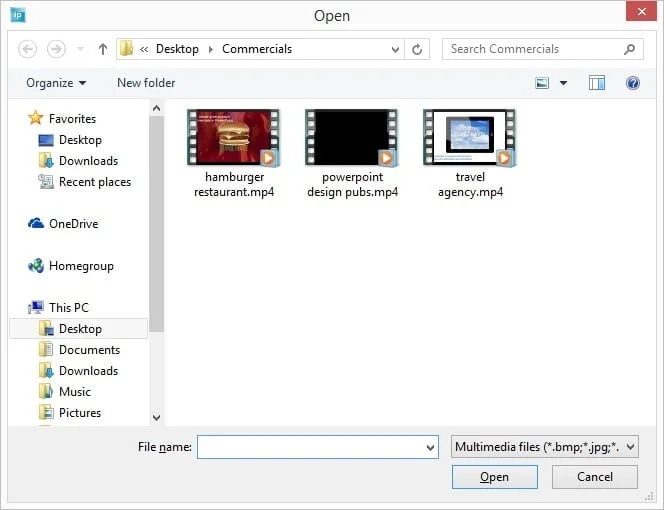664x510 pixels.
Task: Go up one folder level
Action: click(102, 49)
